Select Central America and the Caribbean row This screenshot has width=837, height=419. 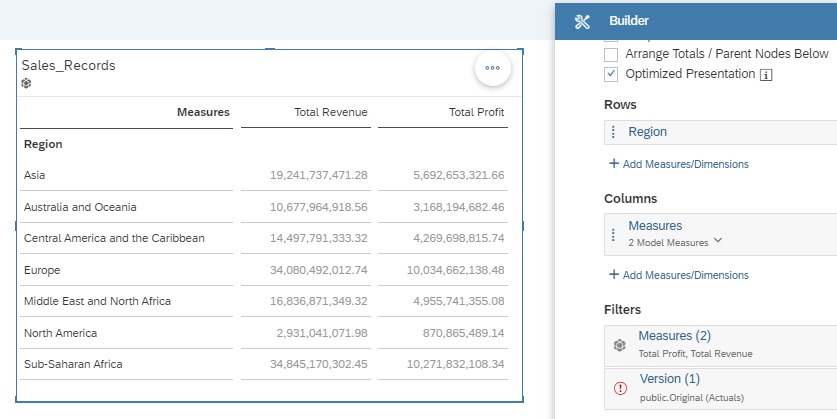[114, 238]
